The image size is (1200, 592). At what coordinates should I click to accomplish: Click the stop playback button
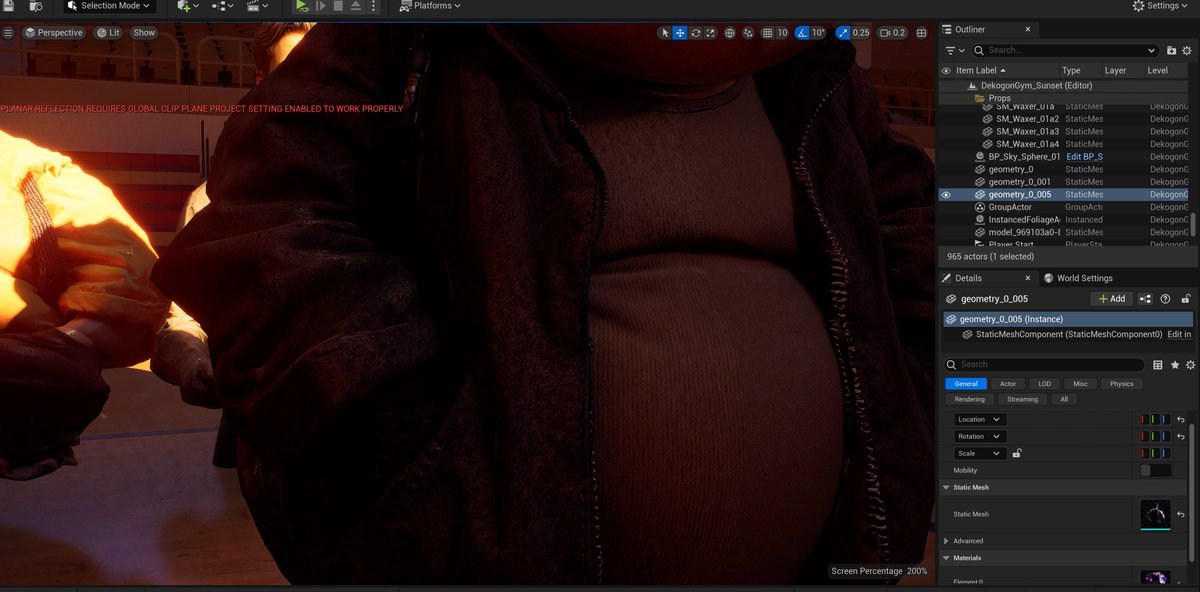coord(338,6)
